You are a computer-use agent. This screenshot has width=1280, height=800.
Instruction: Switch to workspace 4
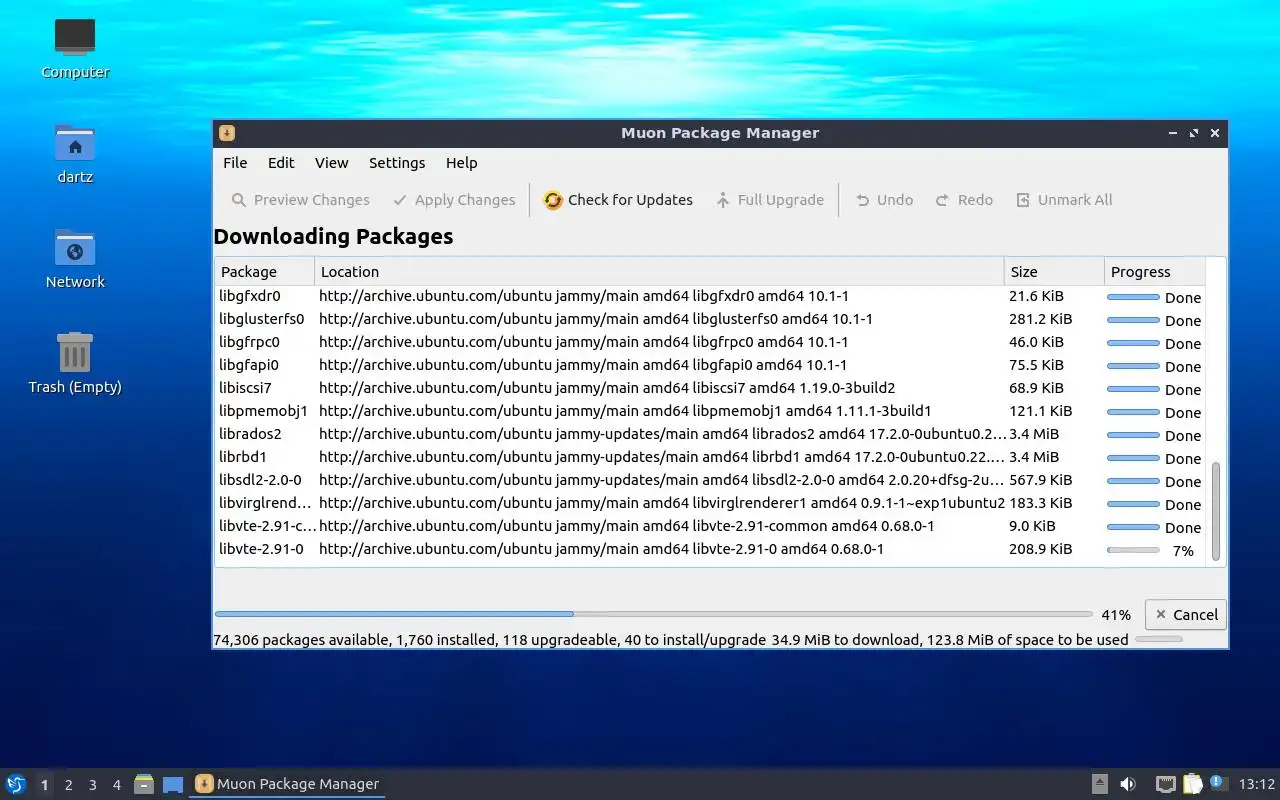coord(116,785)
